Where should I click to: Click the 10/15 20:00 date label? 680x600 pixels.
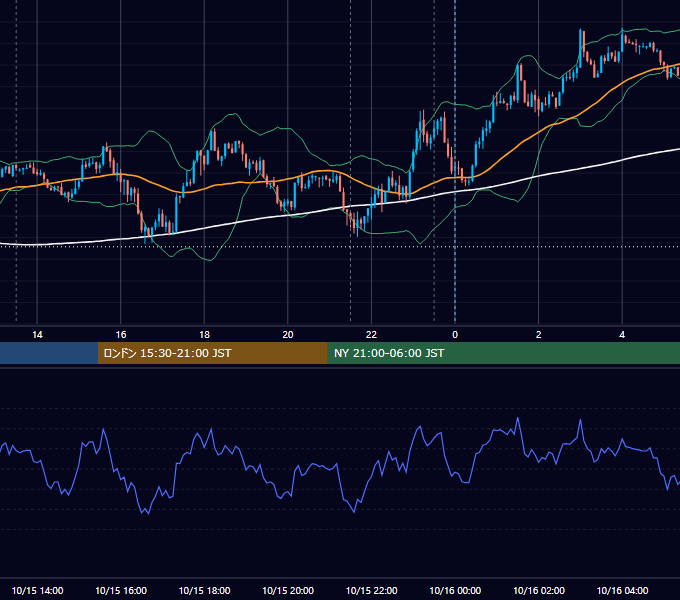coord(288,590)
